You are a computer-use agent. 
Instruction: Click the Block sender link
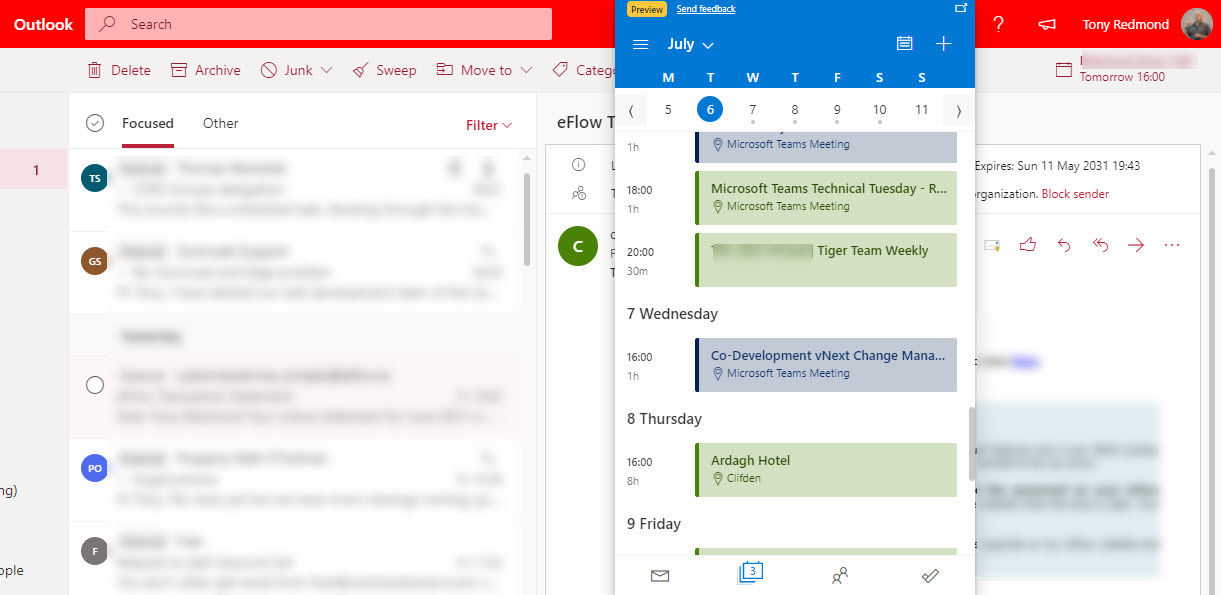[x=1075, y=194]
